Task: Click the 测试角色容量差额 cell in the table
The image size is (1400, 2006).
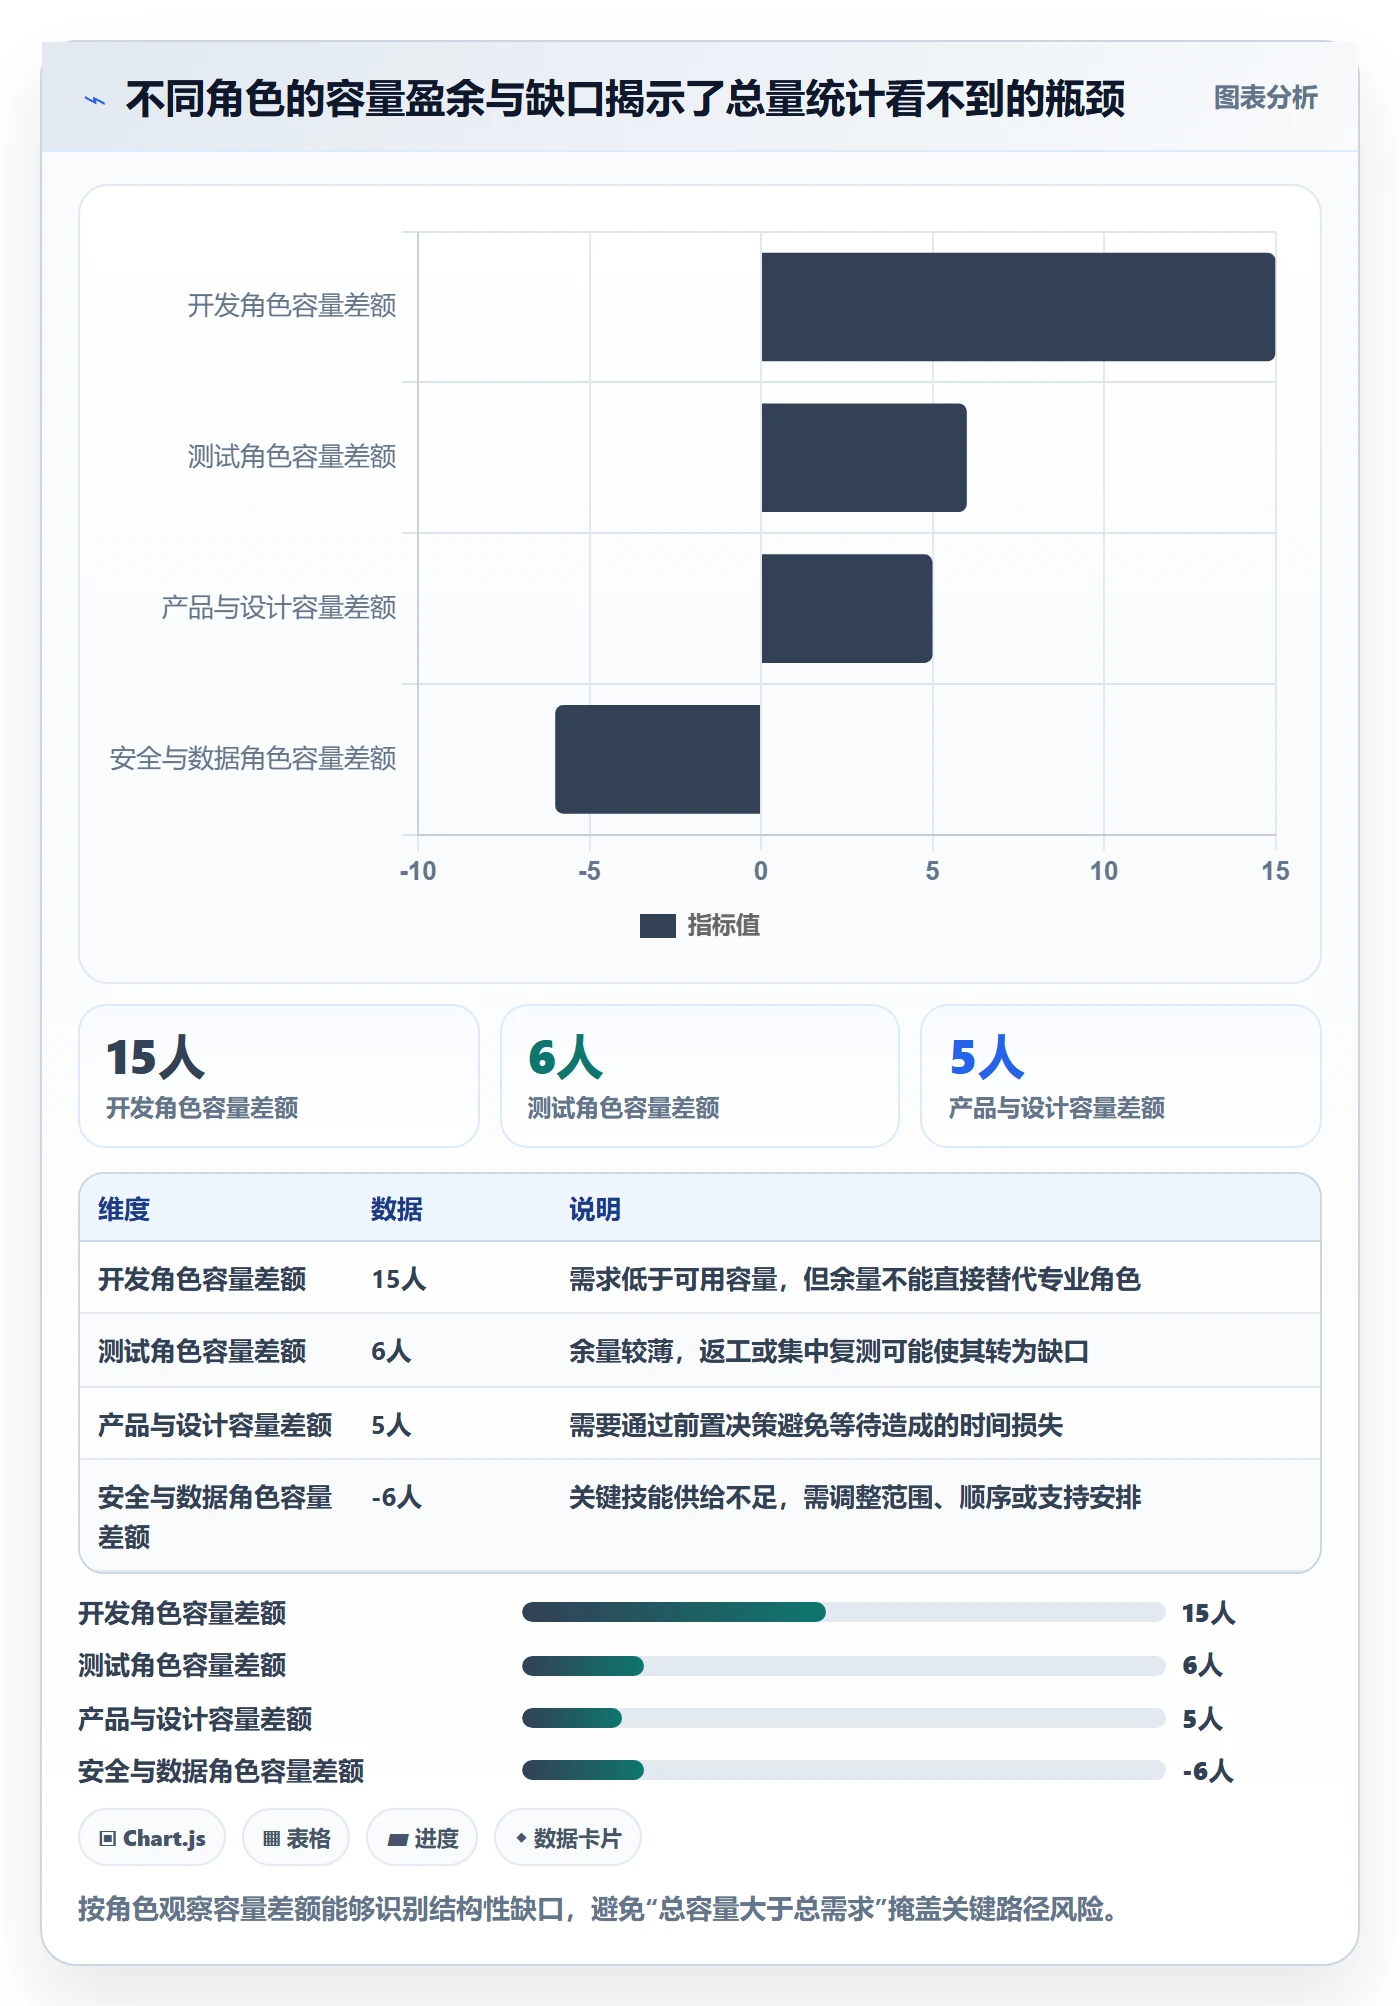Action: pyautogui.click(x=202, y=1351)
